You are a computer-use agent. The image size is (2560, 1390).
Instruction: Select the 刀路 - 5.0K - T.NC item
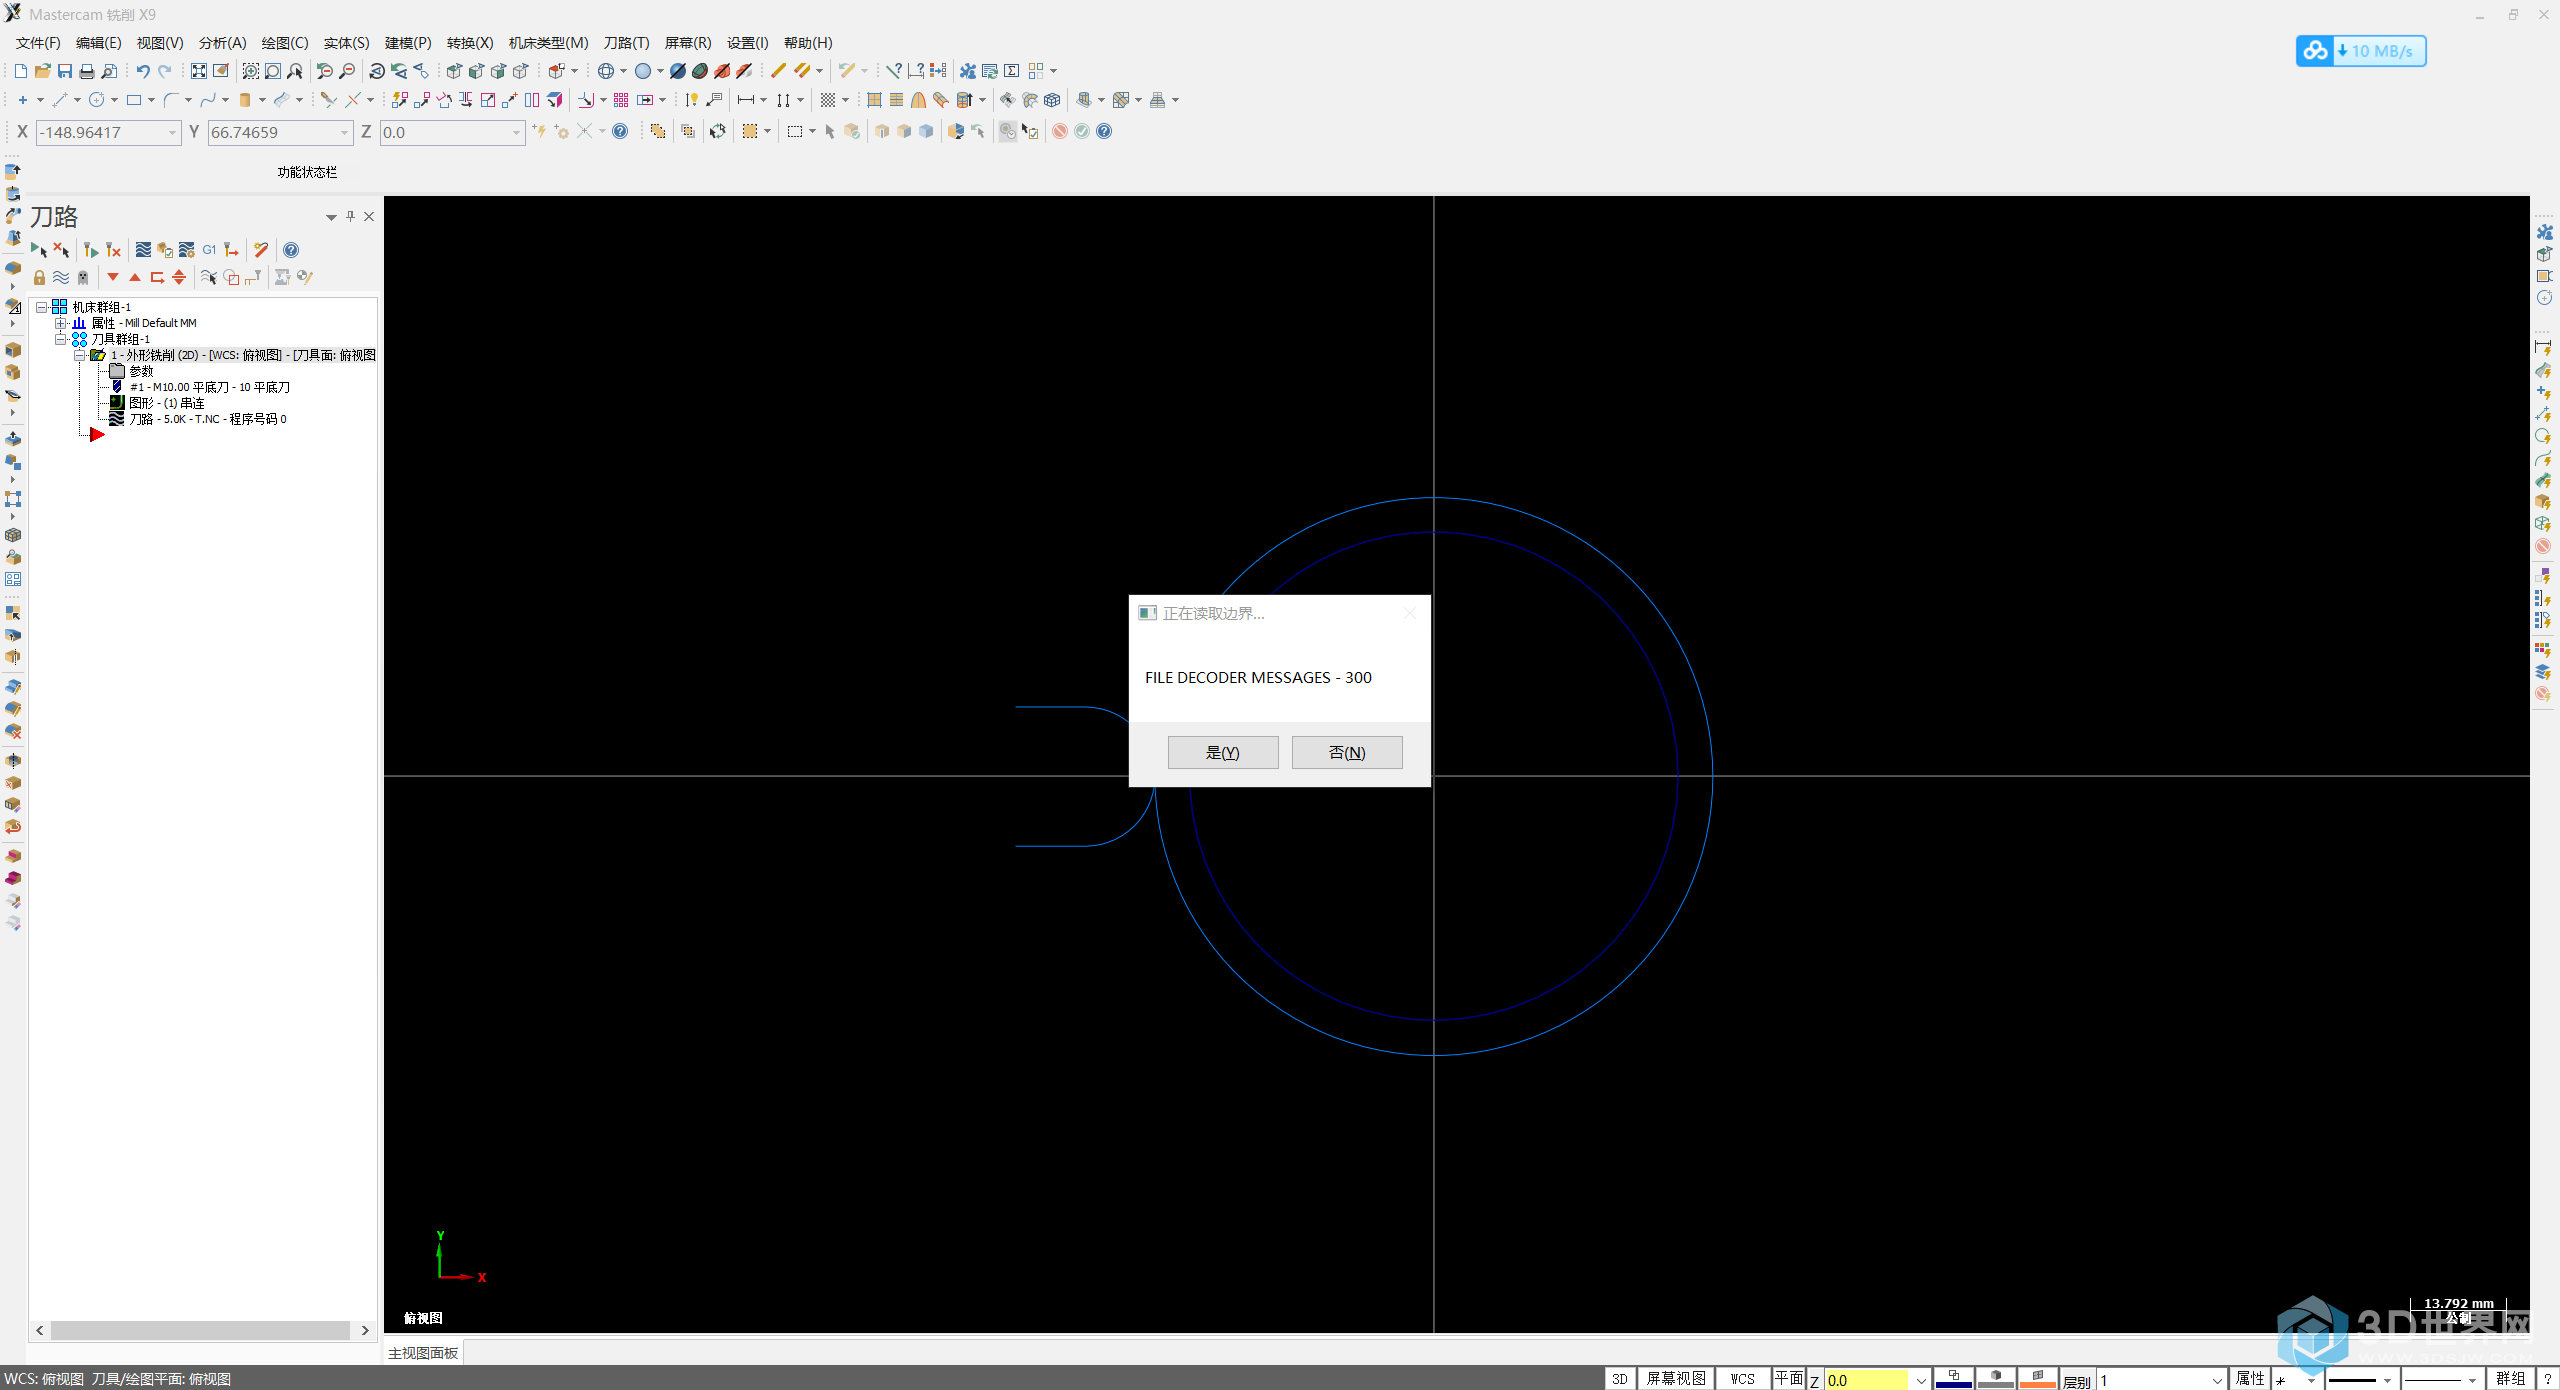pos(208,419)
